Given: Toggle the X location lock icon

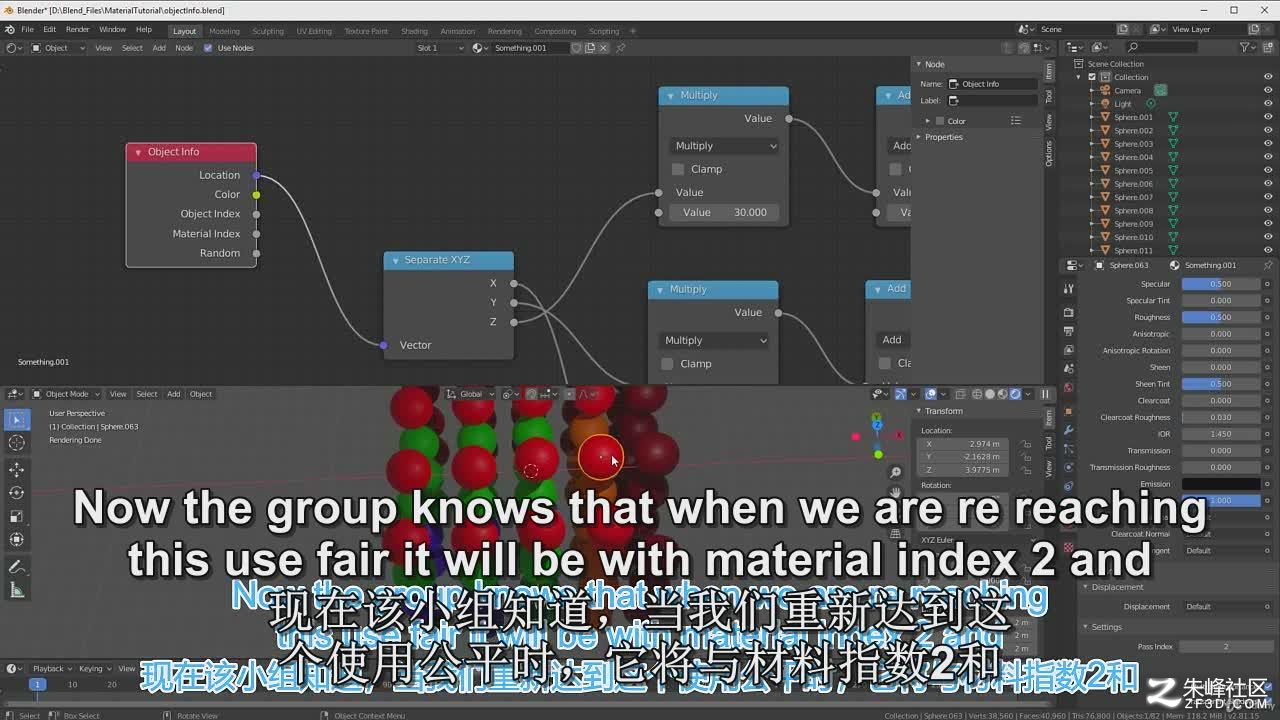Looking at the screenshot, I should [x=1026, y=444].
